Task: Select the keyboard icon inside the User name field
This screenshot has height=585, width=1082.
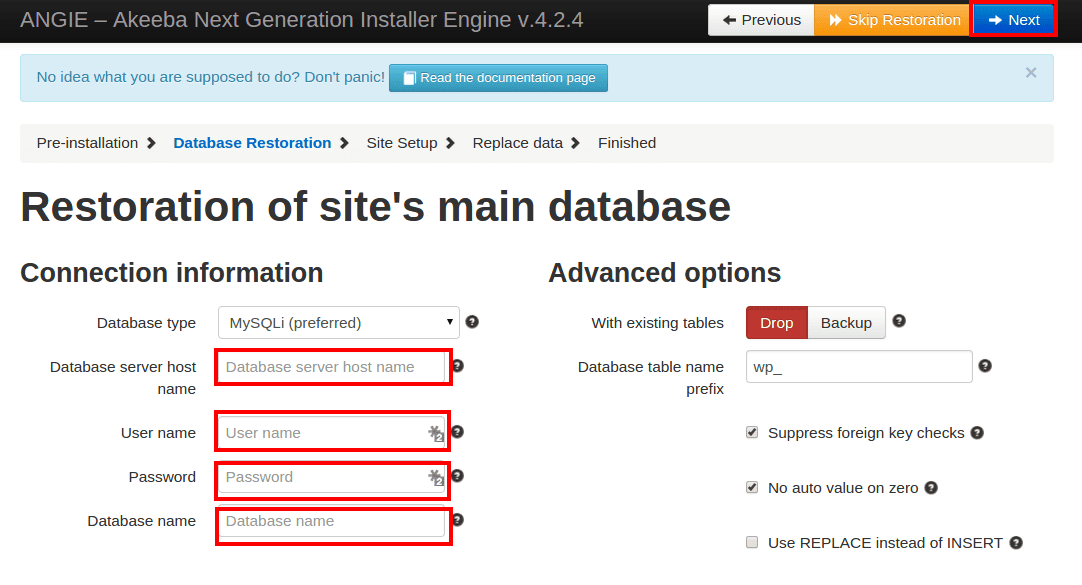Action: (437, 432)
